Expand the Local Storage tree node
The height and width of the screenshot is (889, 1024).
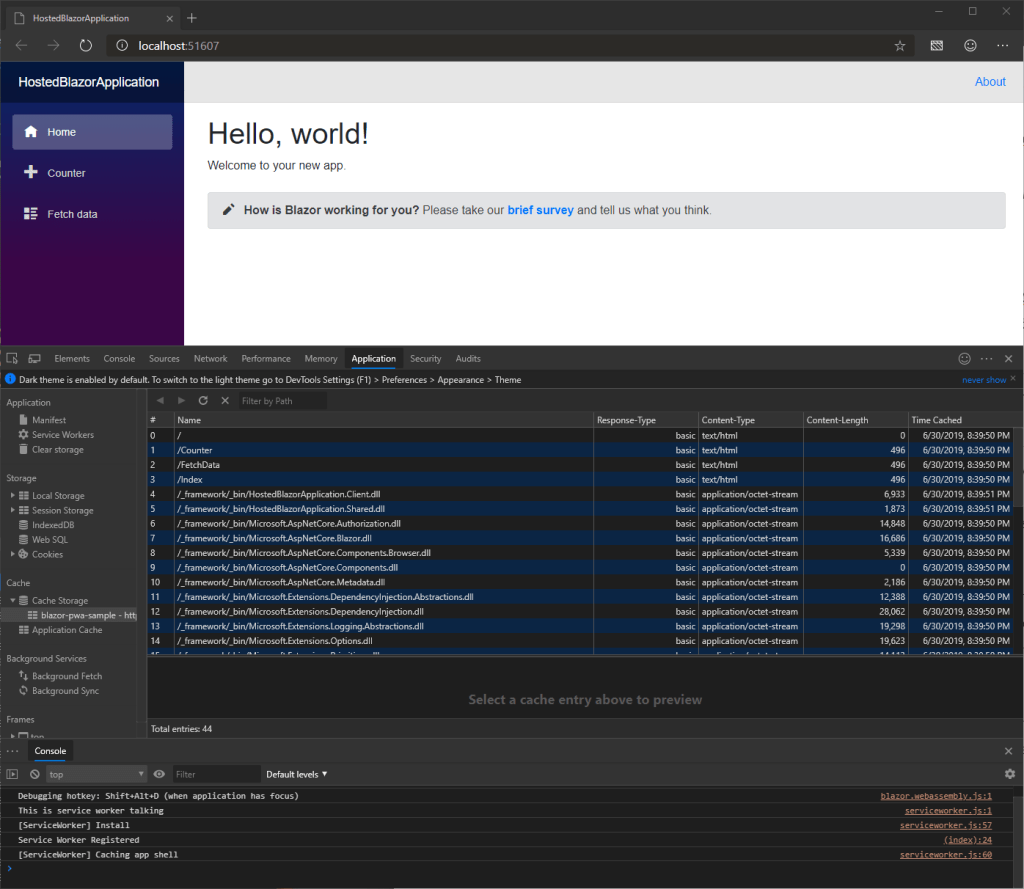(12, 496)
